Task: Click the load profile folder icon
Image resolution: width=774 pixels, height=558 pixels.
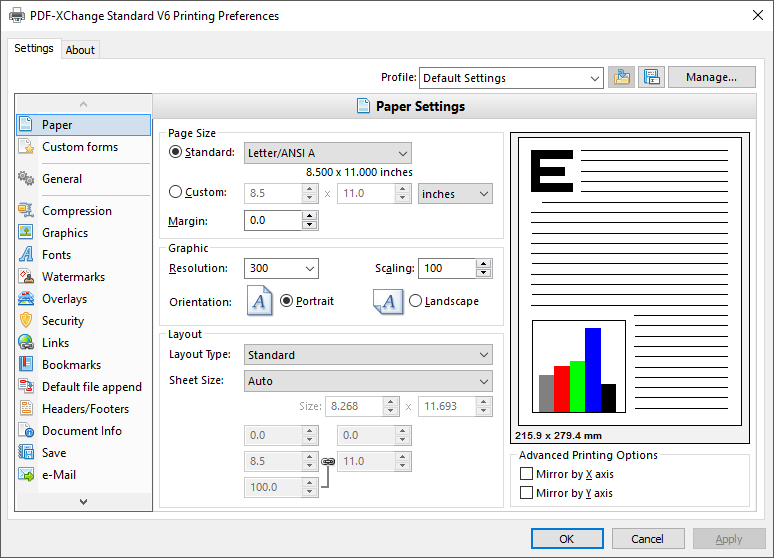Action: click(x=621, y=78)
